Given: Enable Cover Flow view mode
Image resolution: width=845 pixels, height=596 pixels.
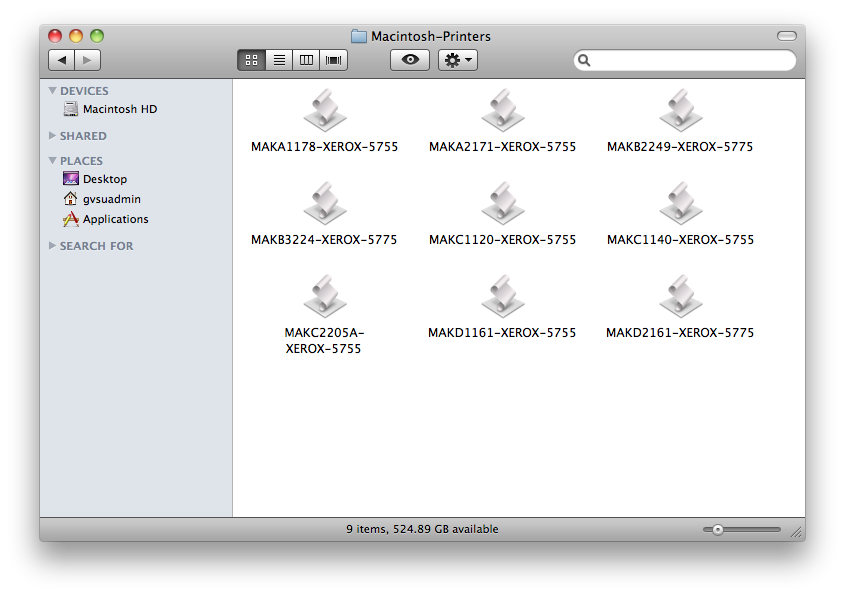Looking at the screenshot, I should (333, 59).
